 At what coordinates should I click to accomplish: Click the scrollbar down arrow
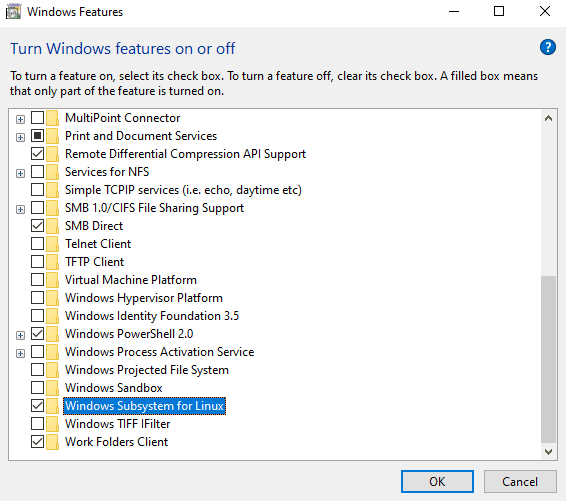tap(548, 452)
